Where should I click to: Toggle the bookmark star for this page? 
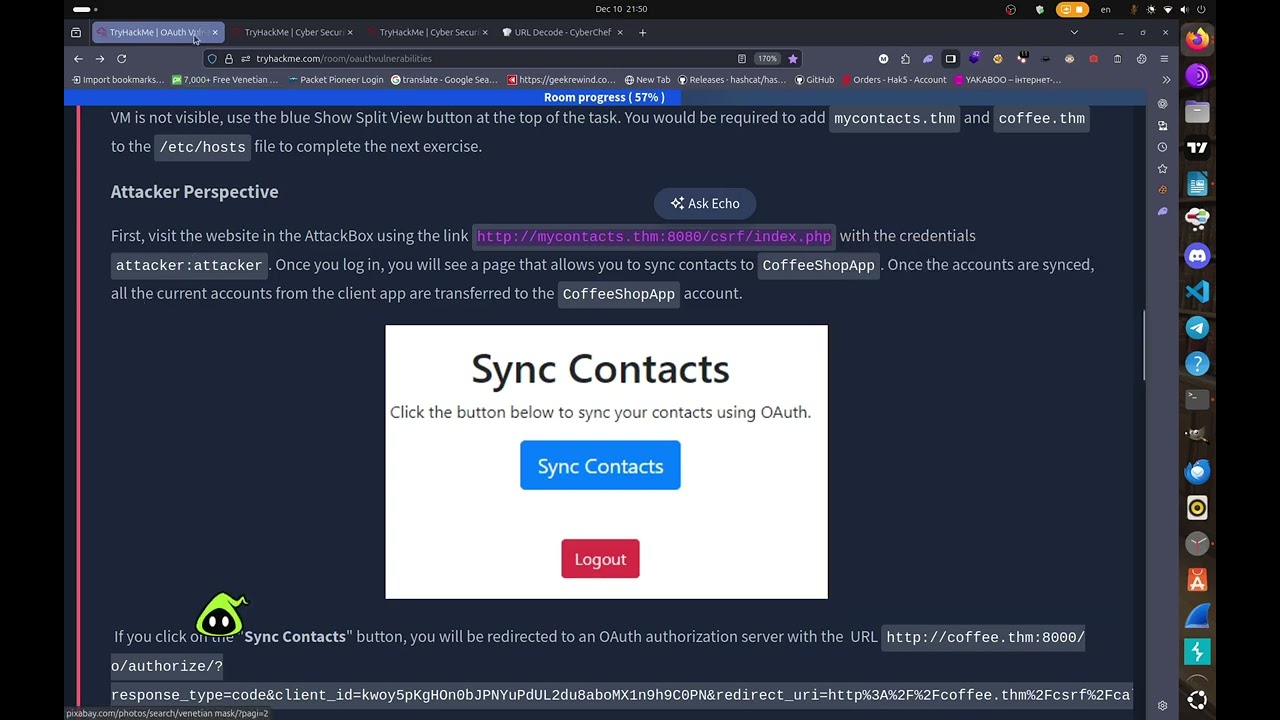pos(793,59)
